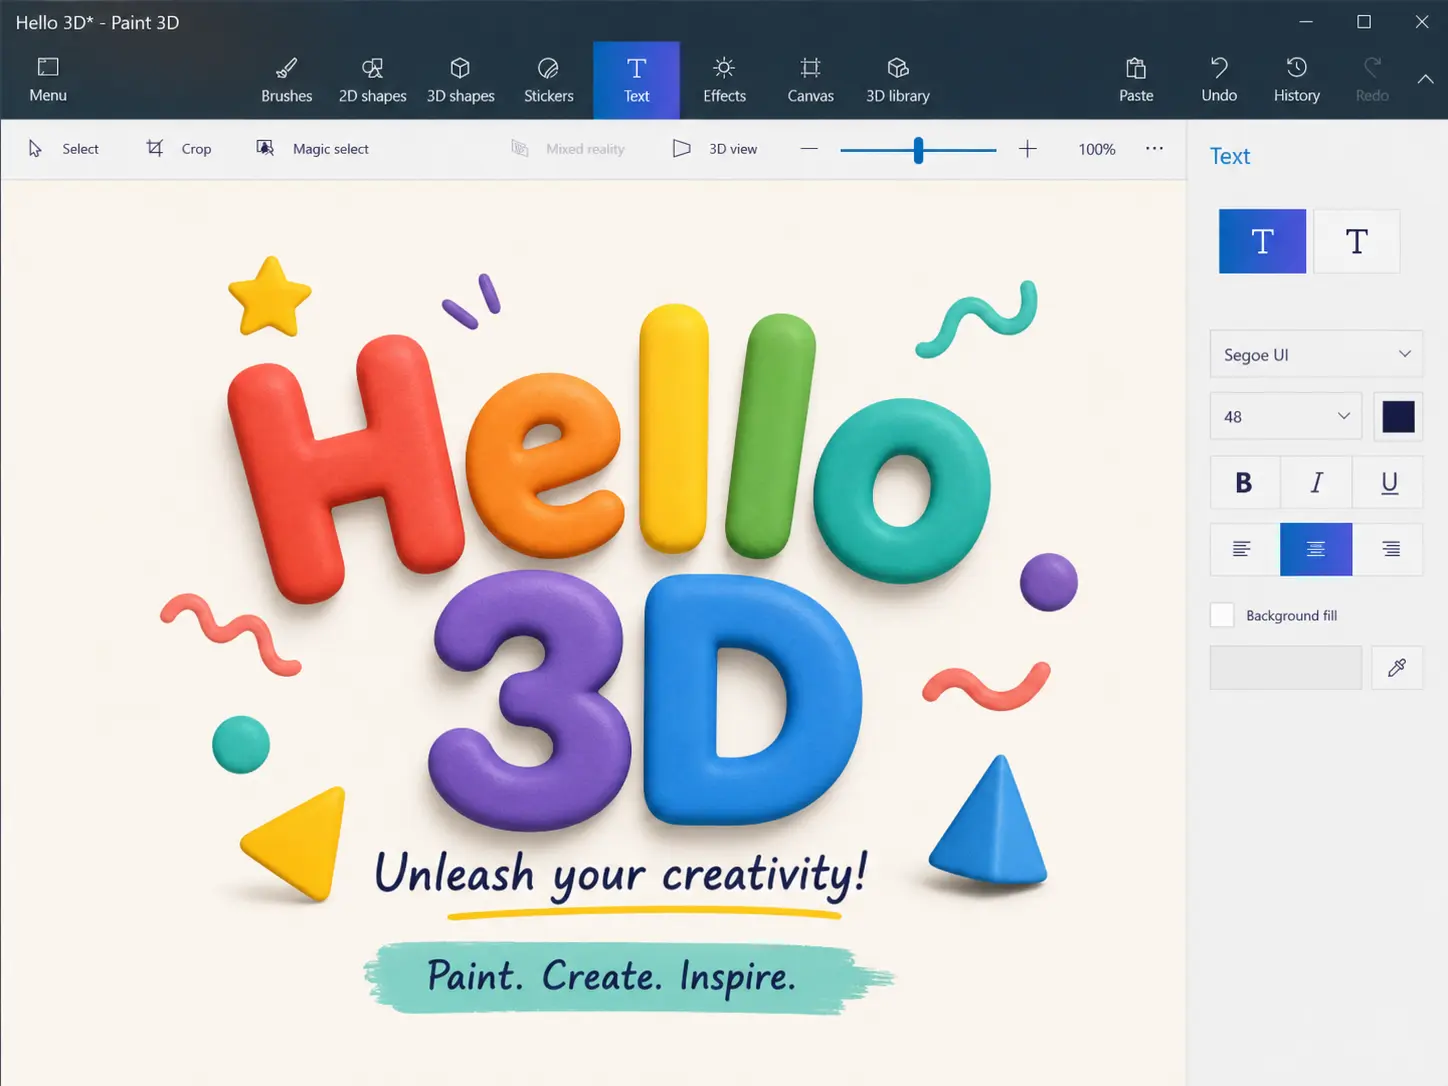Select the Brushes tool
Image resolution: width=1448 pixels, height=1086 pixels.
[287, 80]
